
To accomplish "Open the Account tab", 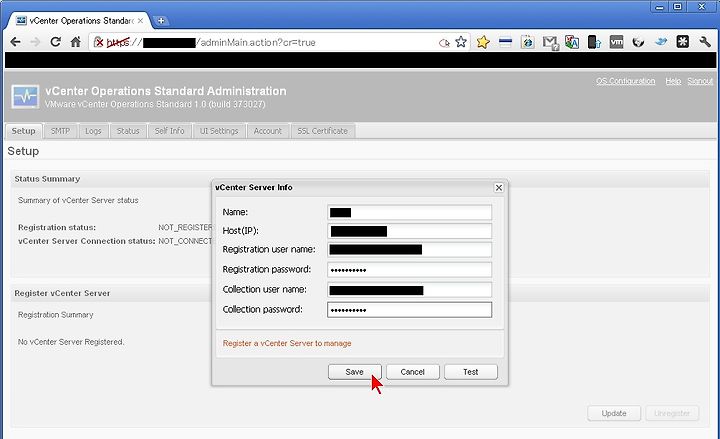I will tap(268, 131).
